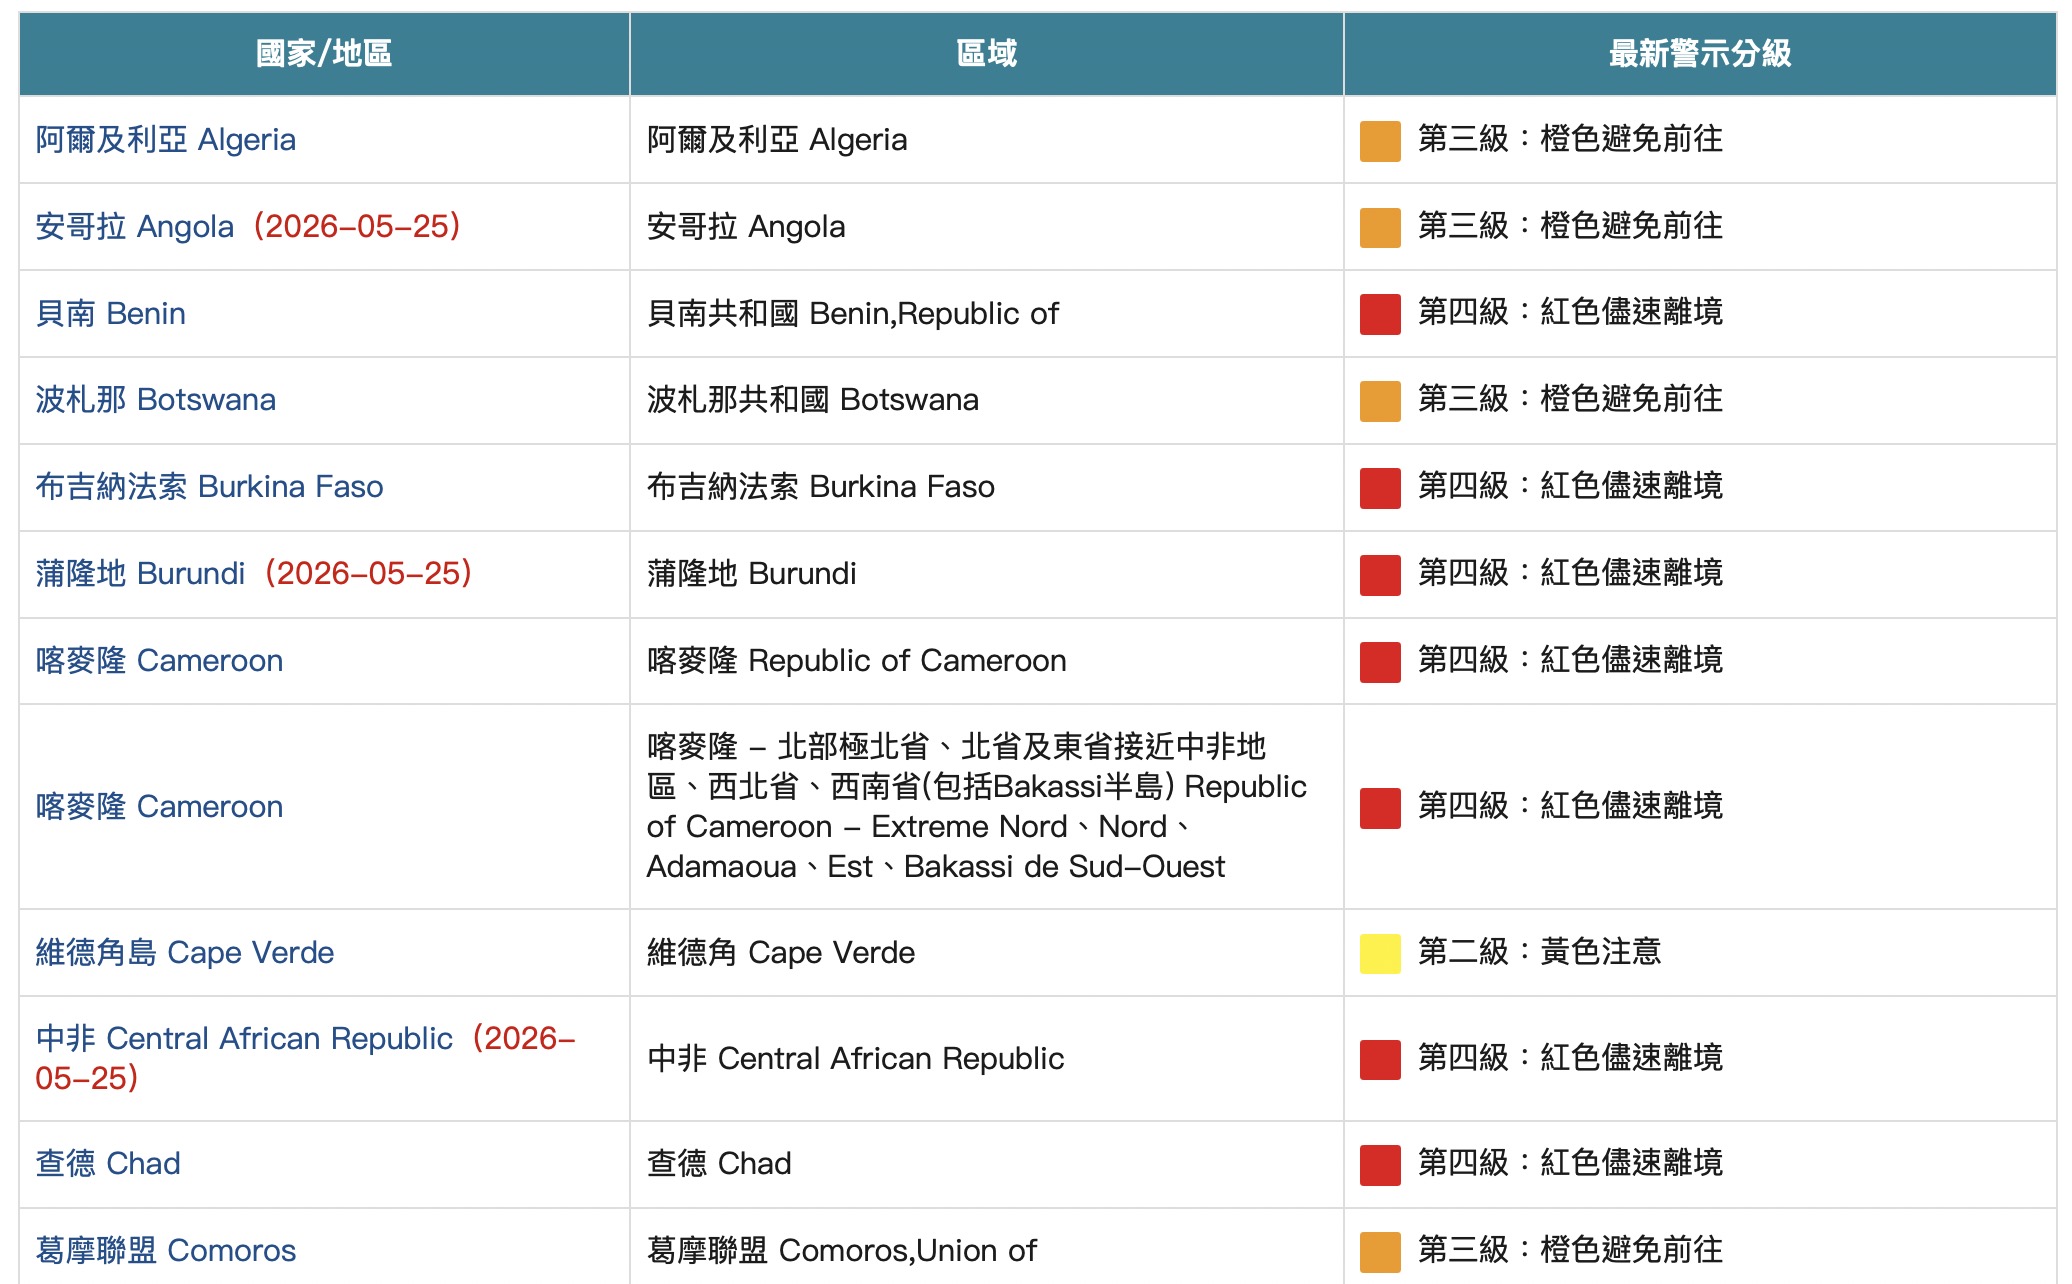Screen dimensions: 2072x1284
Task: Click the orange swatch in Botswana row
Action: pyautogui.click(x=1380, y=401)
